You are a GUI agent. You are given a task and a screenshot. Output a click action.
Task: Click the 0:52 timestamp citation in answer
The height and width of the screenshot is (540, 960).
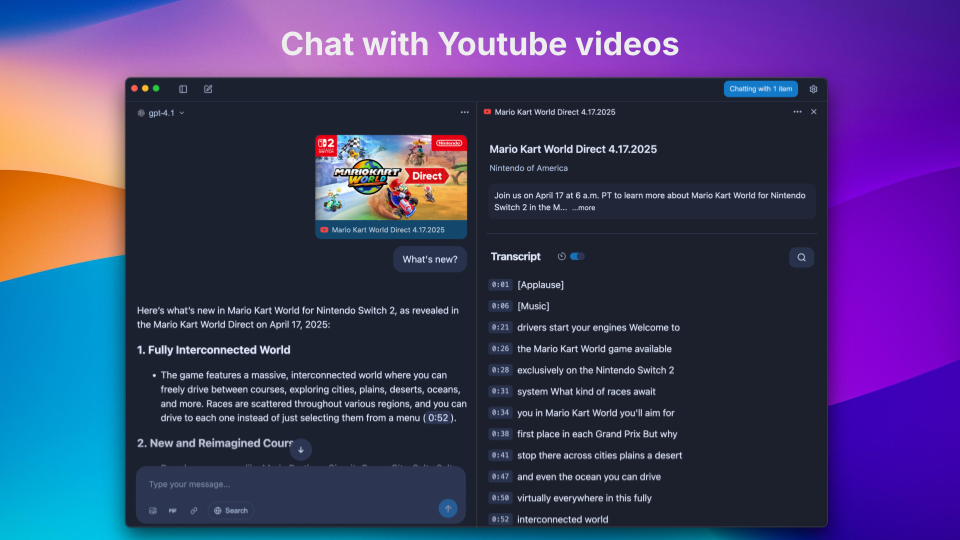pyautogui.click(x=438, y=418)
